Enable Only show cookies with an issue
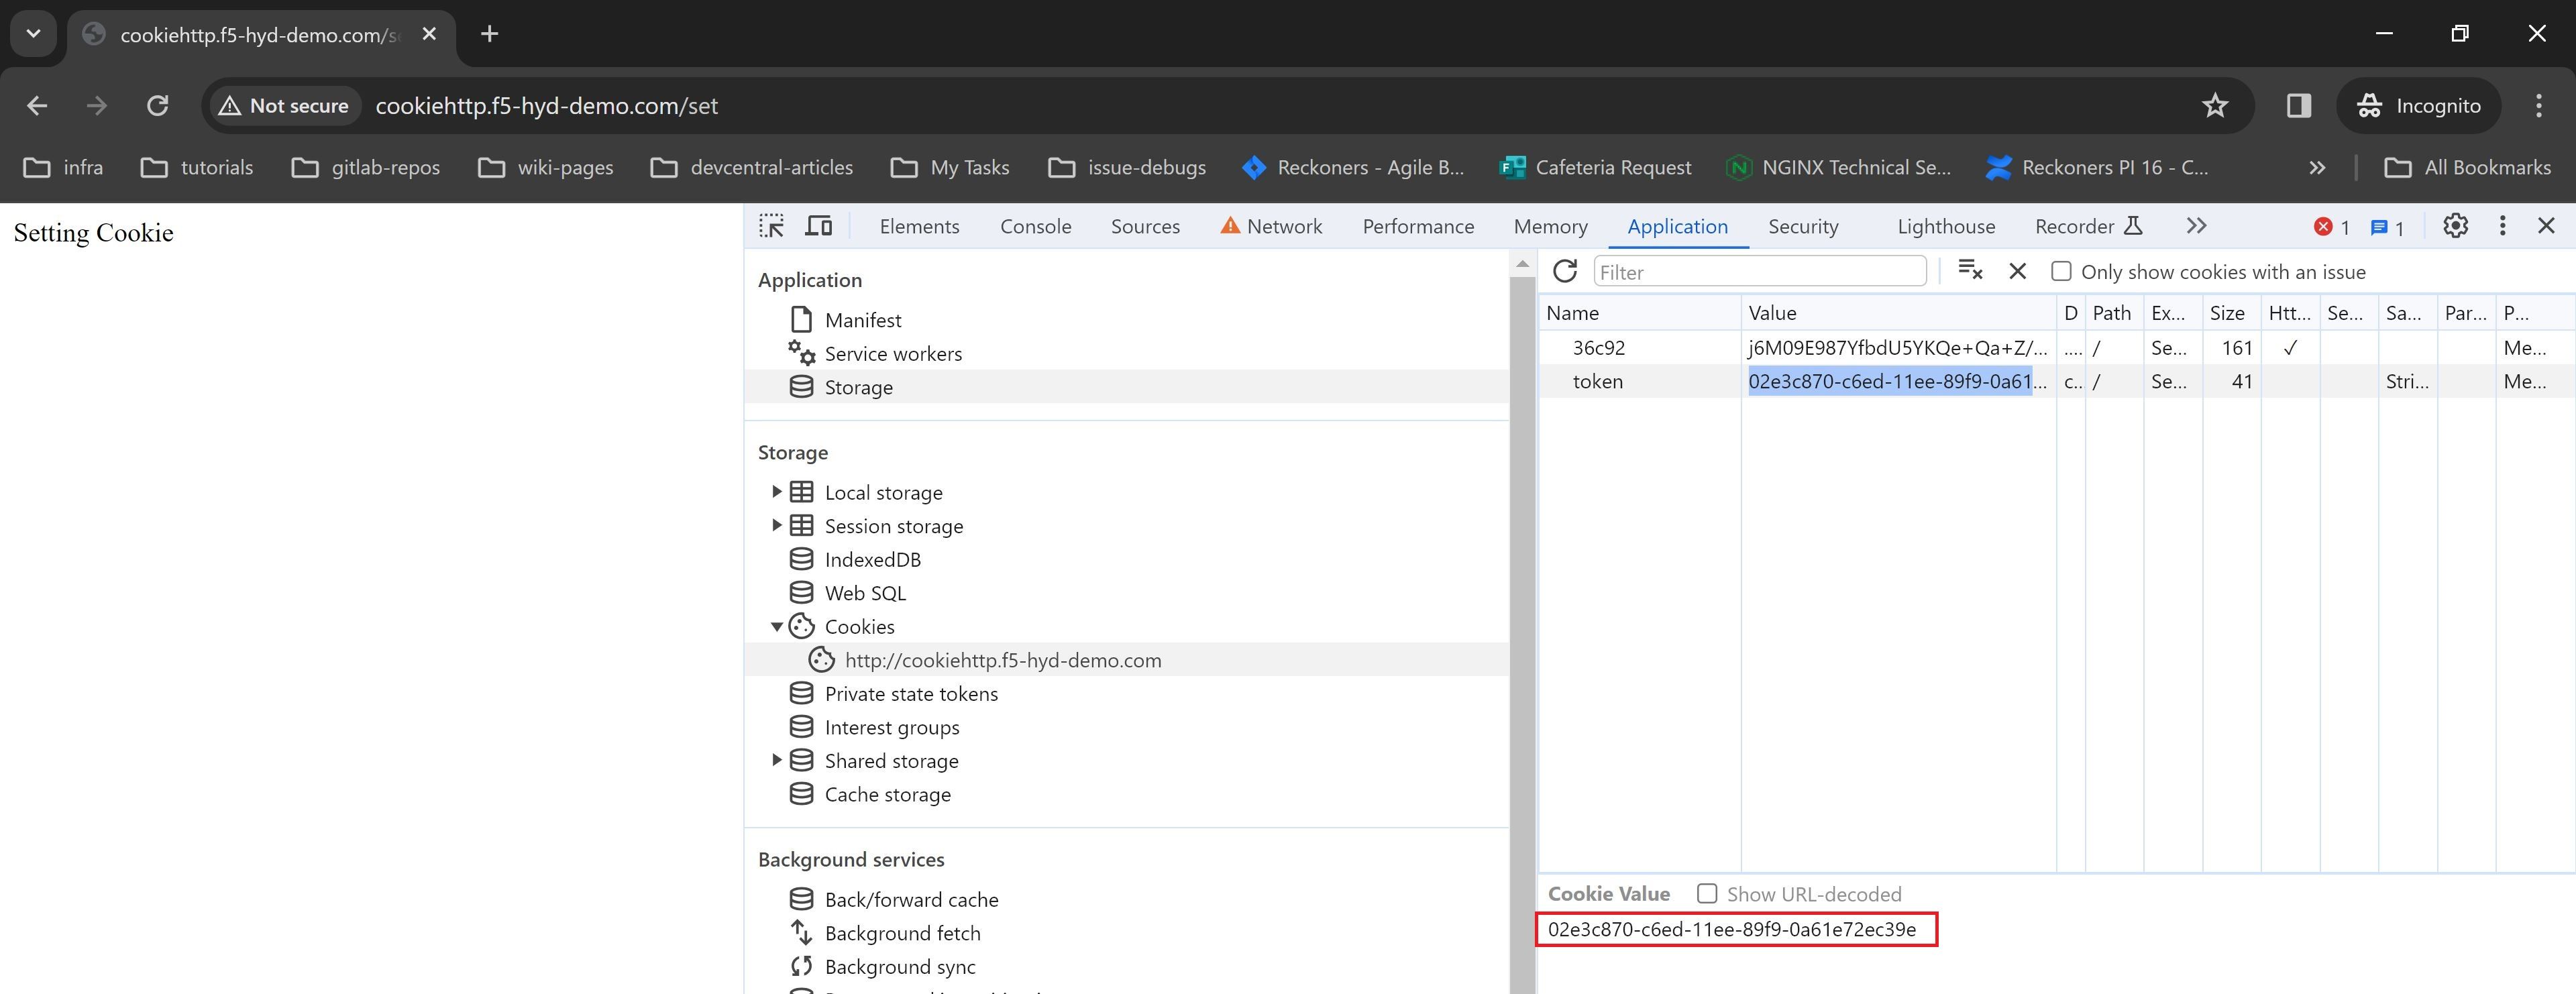The width and height of the screenshot is (2576, 994). [x=2061, y=272]
